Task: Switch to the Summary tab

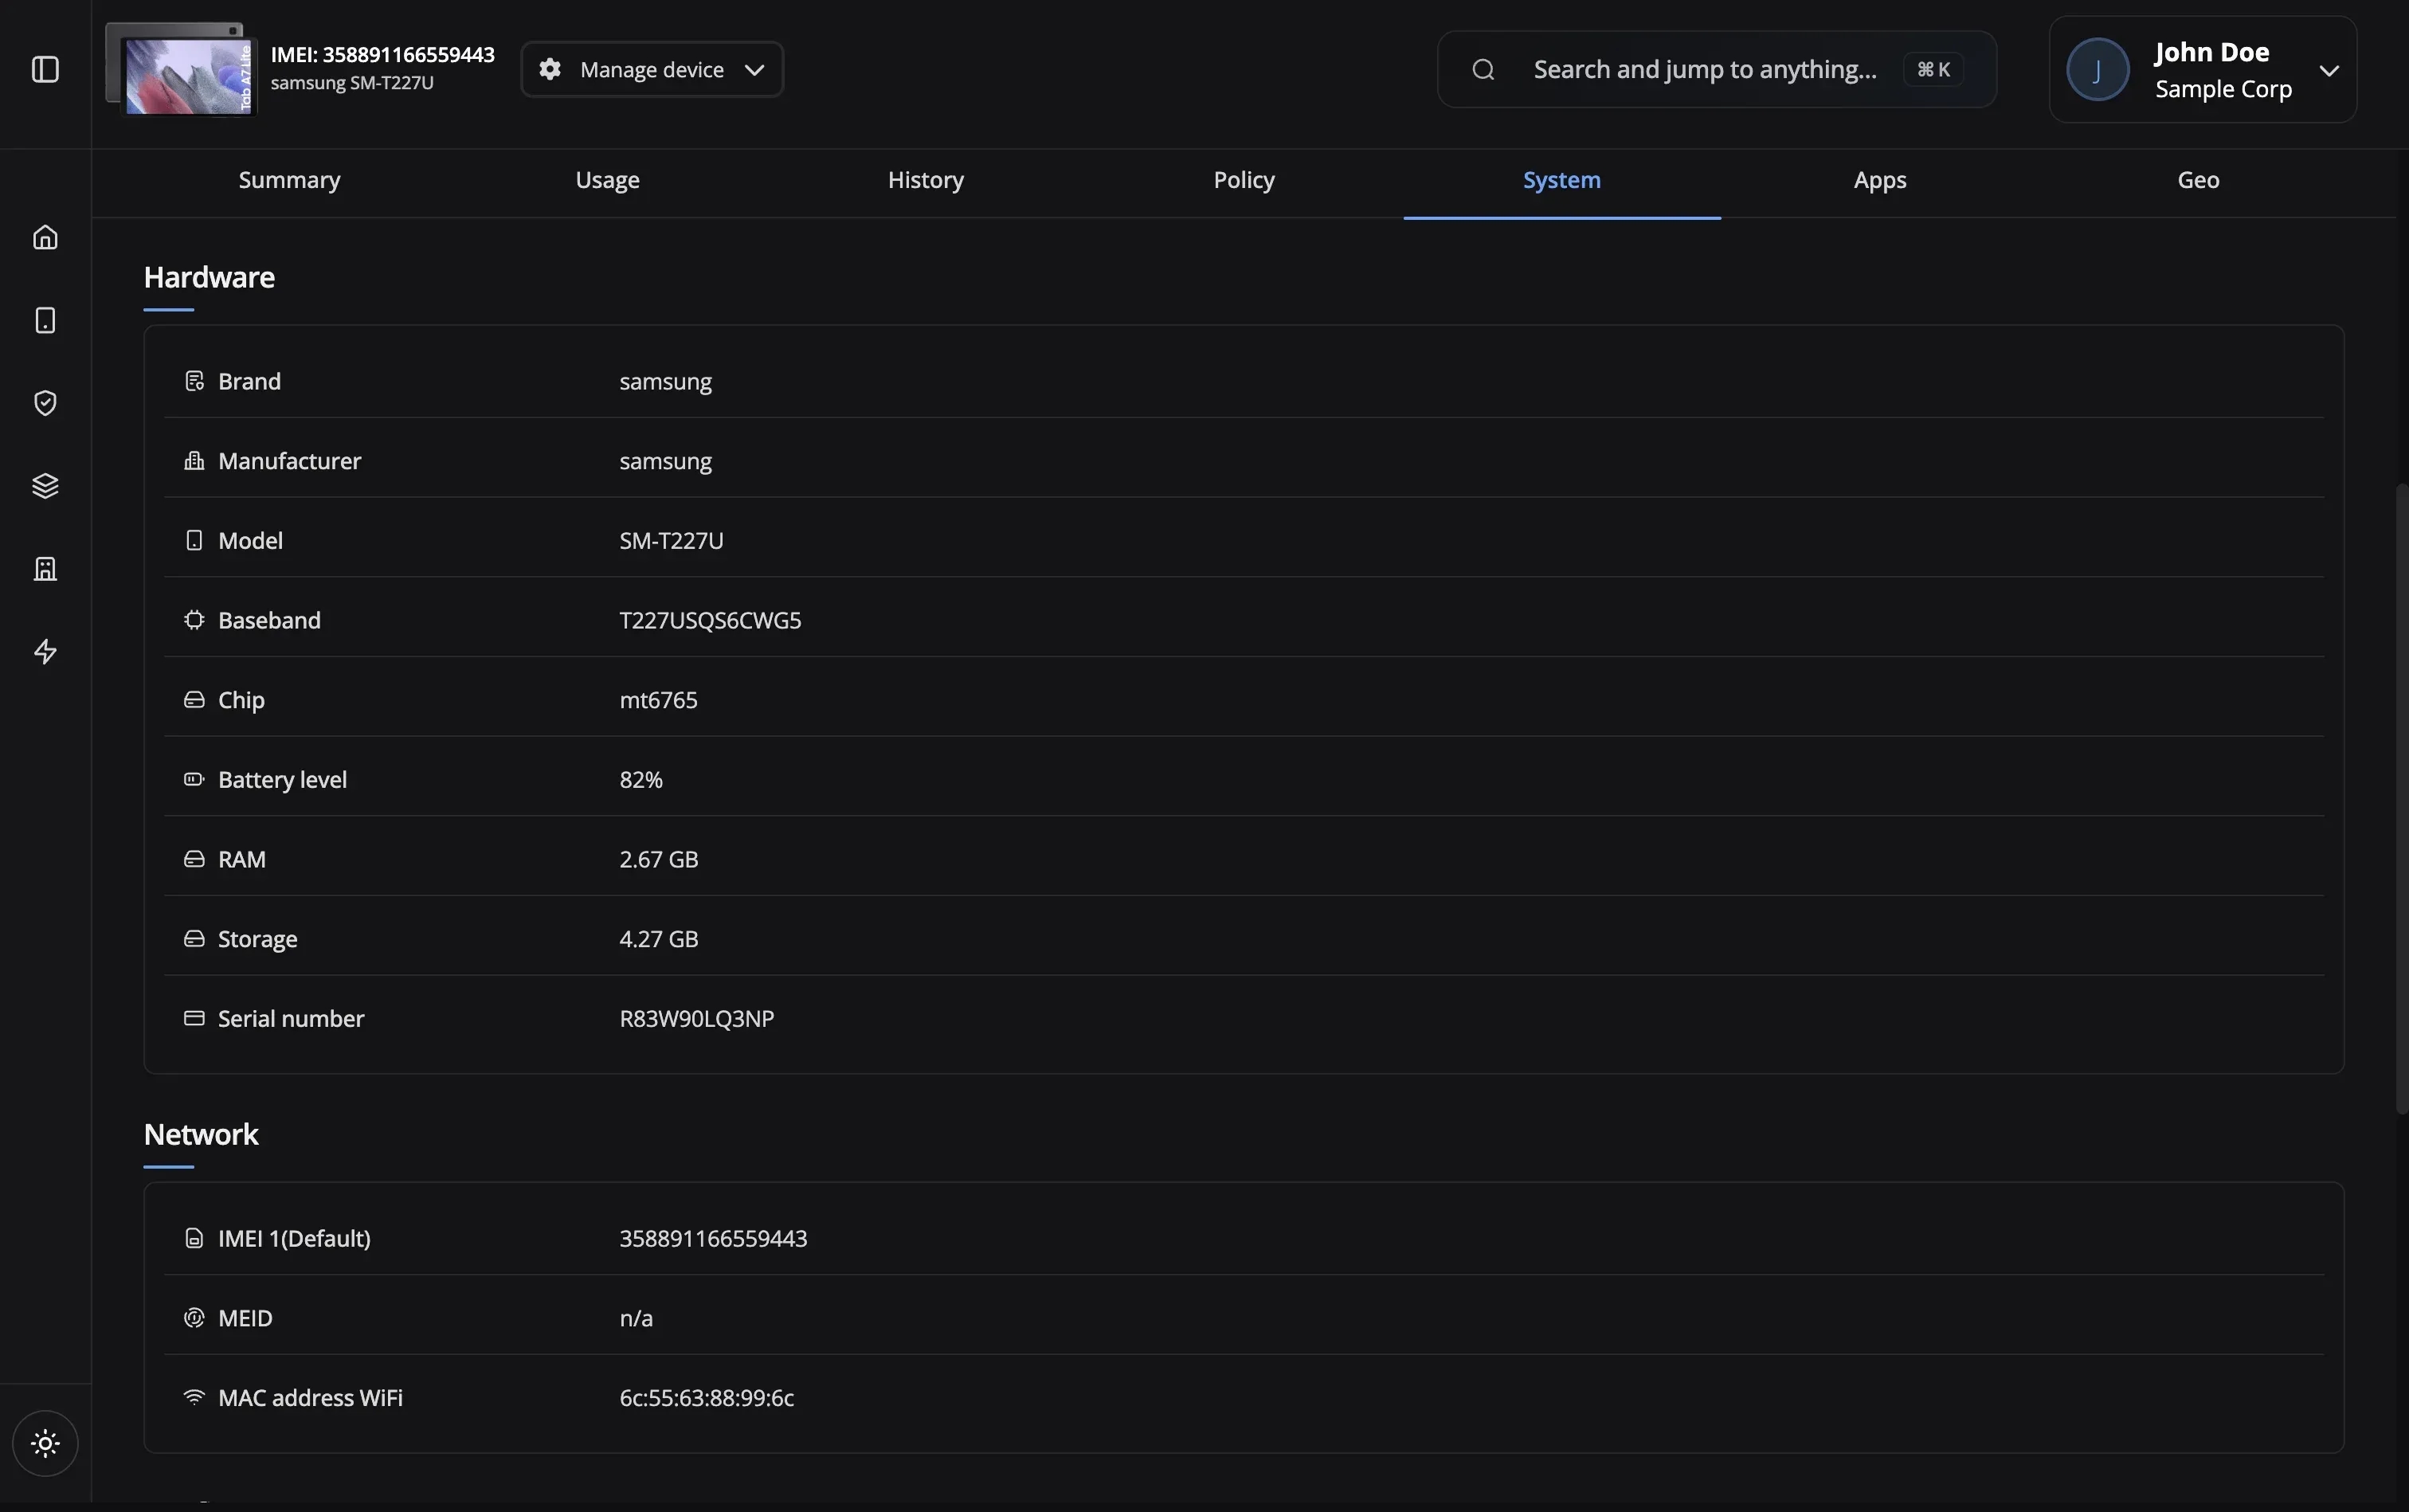Action: (289, 180)
